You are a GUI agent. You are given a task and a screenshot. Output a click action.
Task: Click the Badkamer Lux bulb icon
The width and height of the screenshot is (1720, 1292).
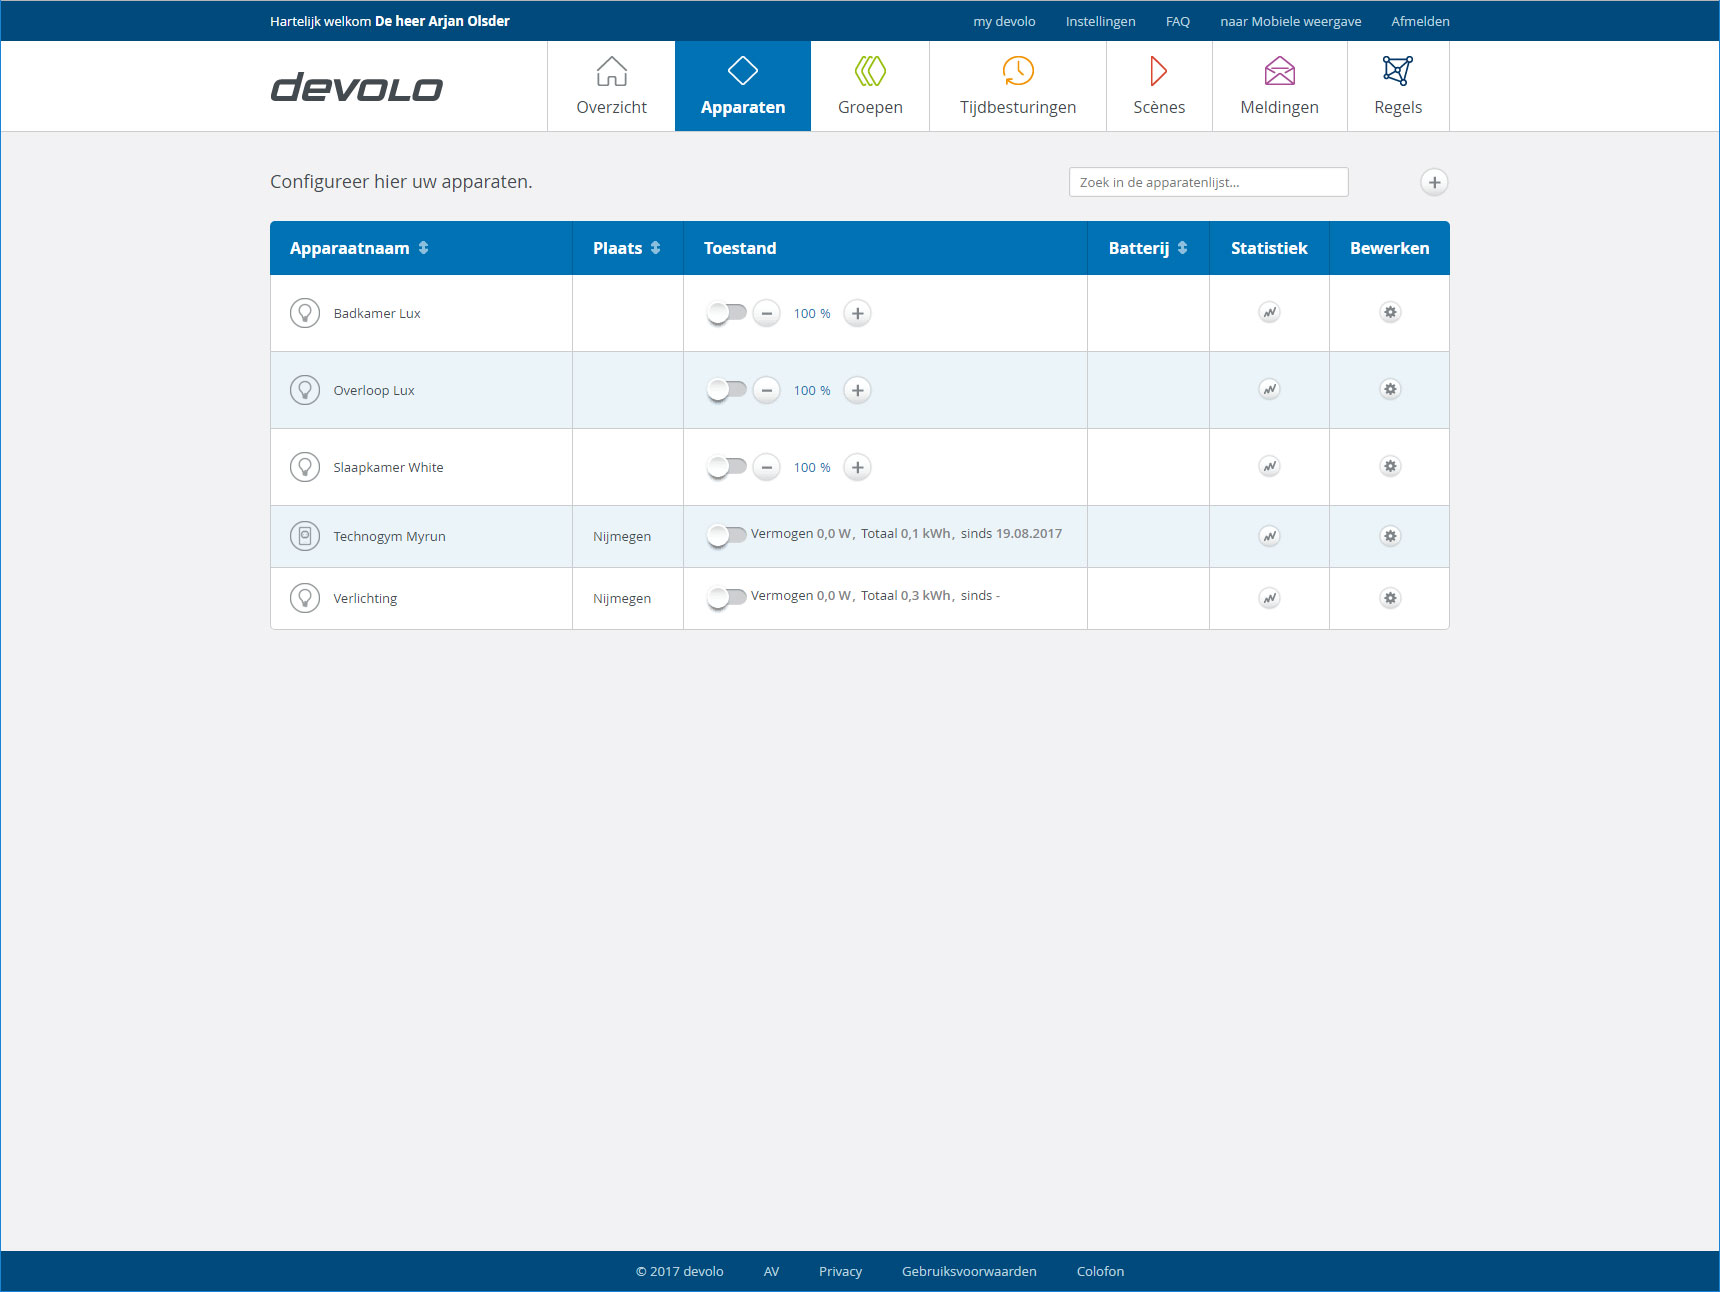[305, 313]
